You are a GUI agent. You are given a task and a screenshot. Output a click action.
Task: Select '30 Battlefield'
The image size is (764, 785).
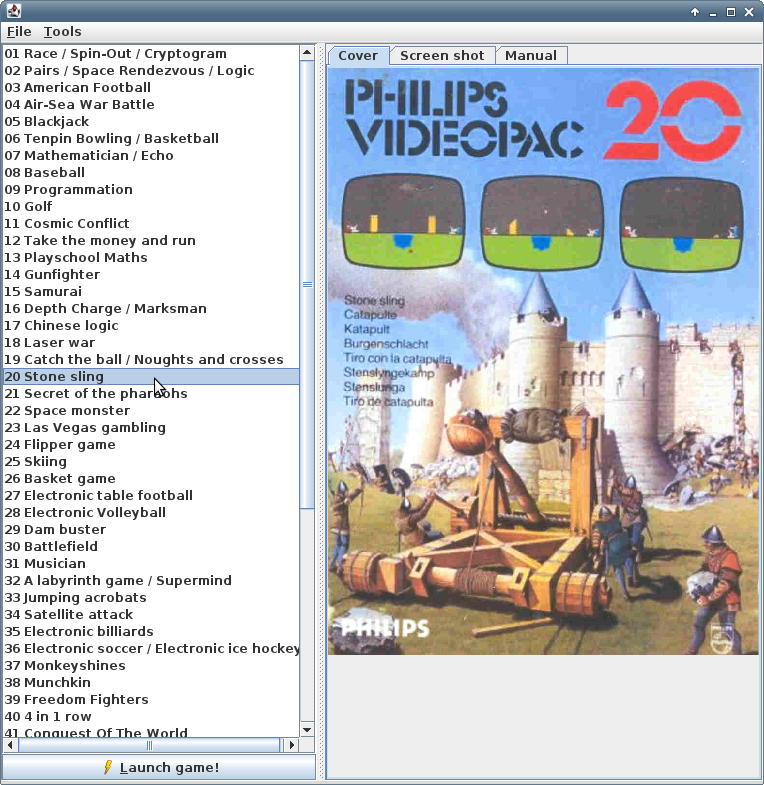(151, 547)
